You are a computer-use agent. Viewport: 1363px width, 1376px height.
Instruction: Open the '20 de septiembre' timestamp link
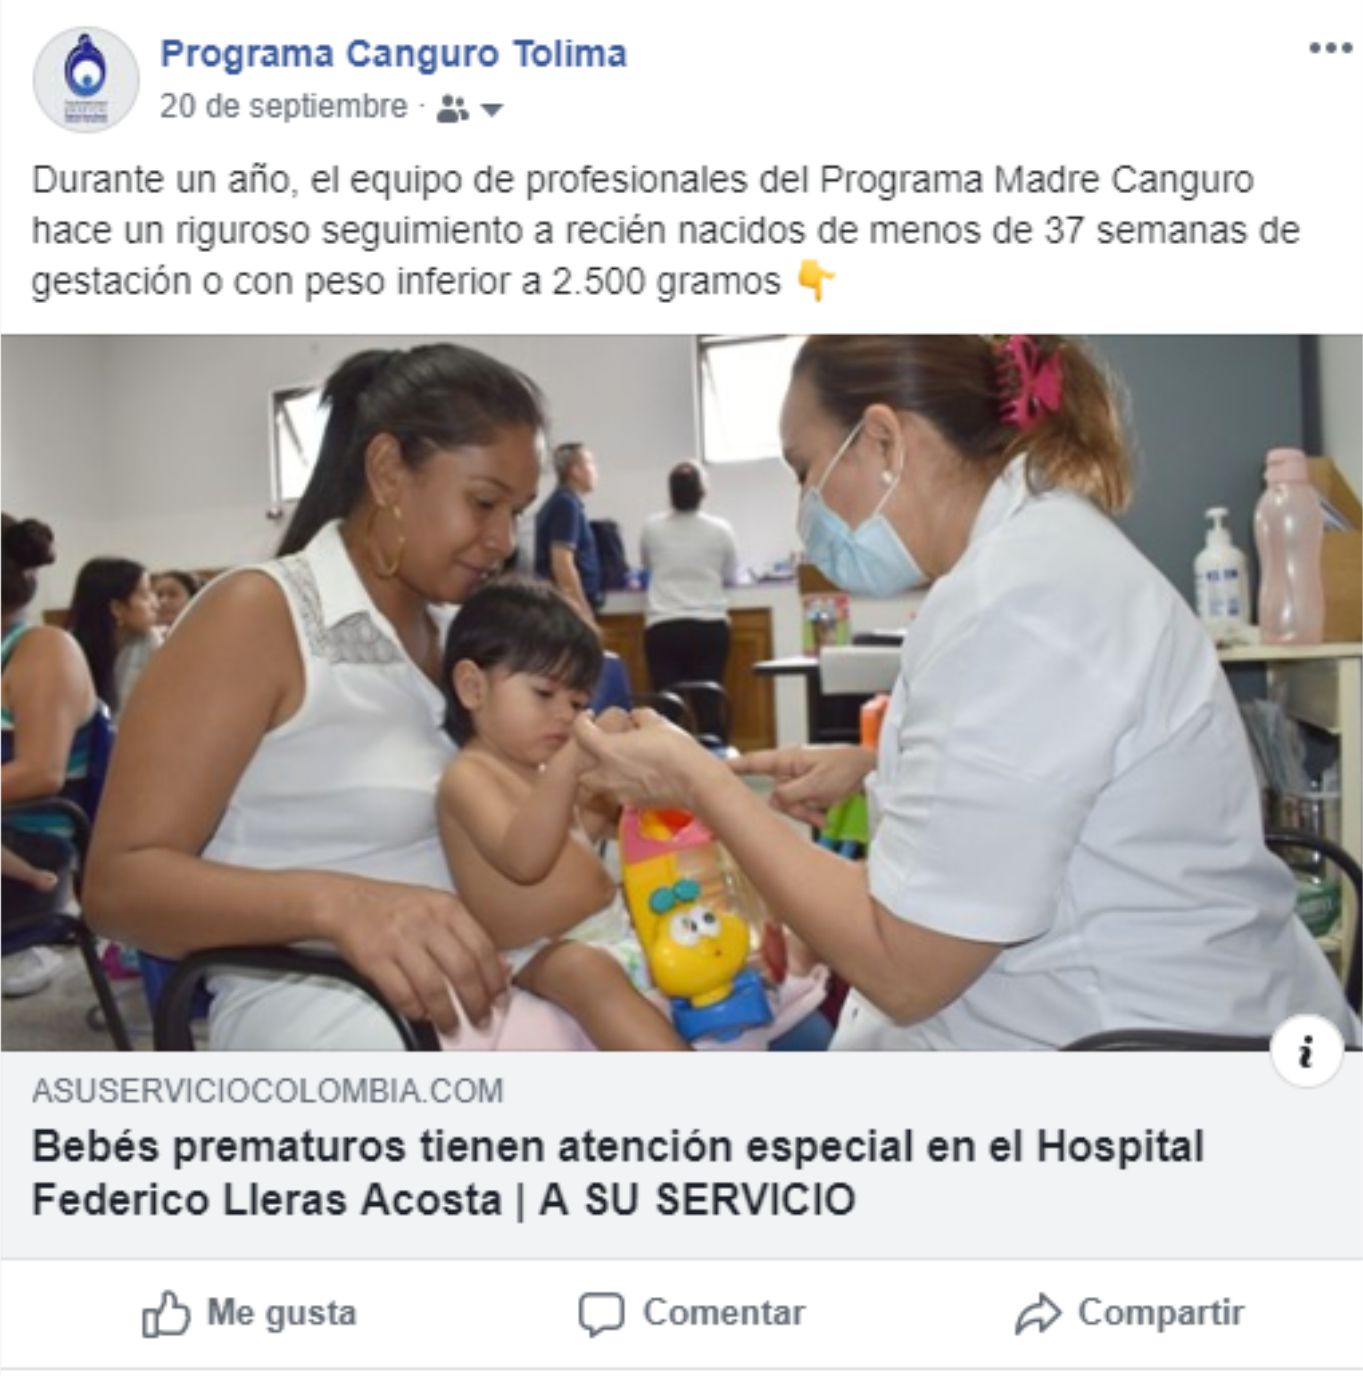[284, 106]
